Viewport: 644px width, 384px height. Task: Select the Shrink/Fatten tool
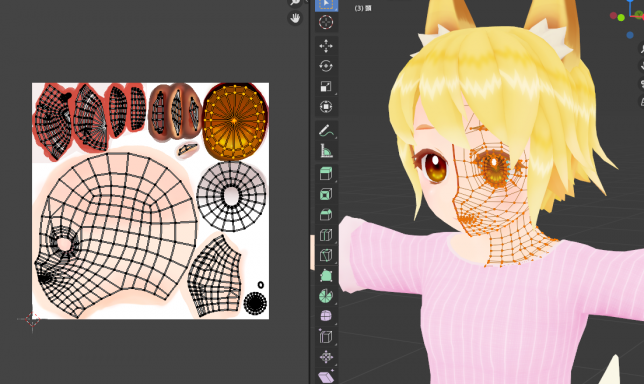click(327, 357)
